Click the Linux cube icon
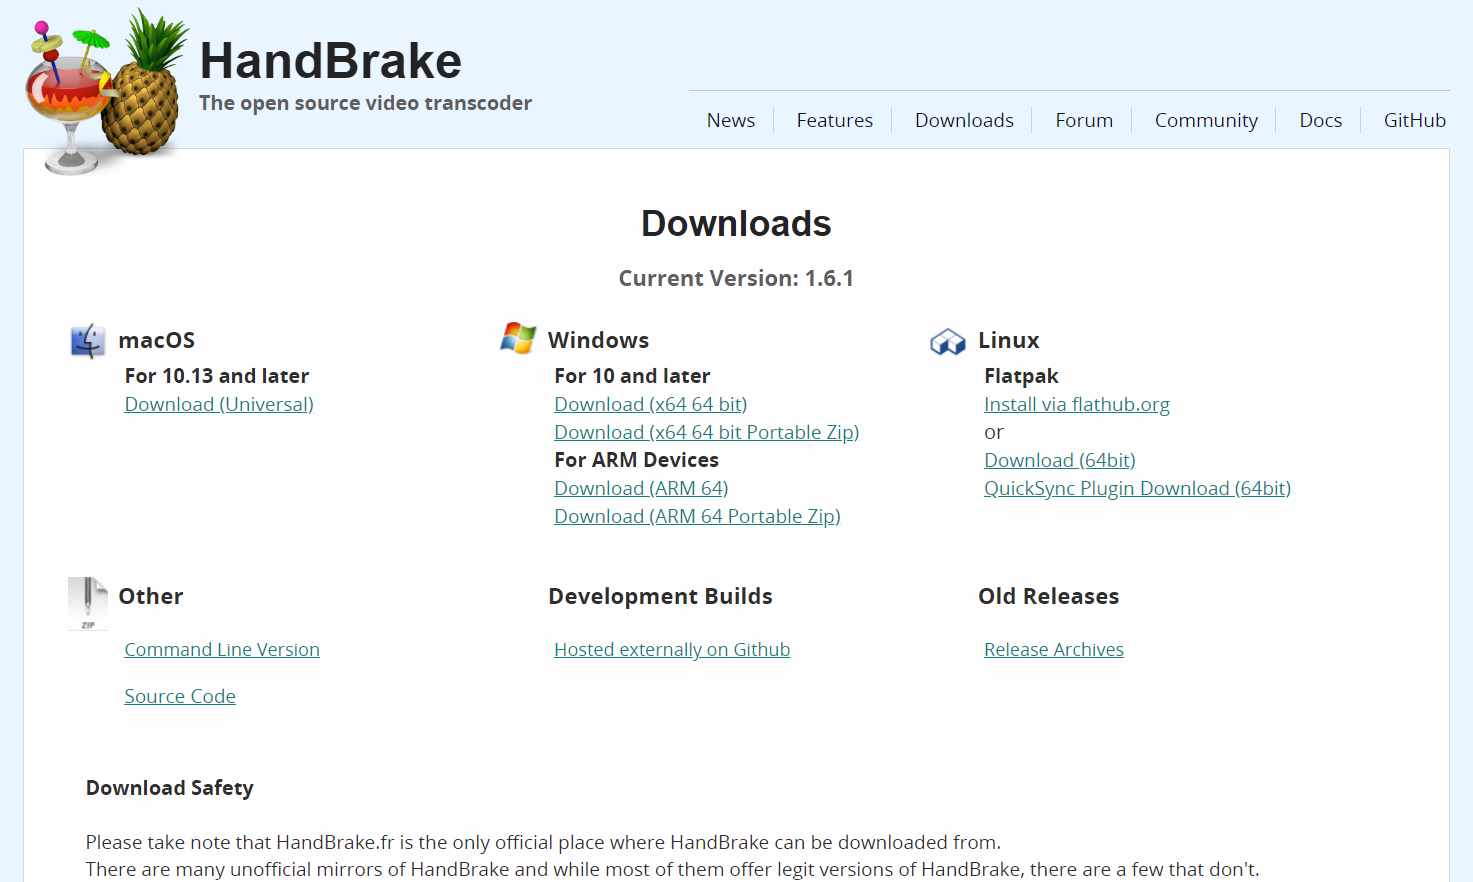 coord(947,342)
